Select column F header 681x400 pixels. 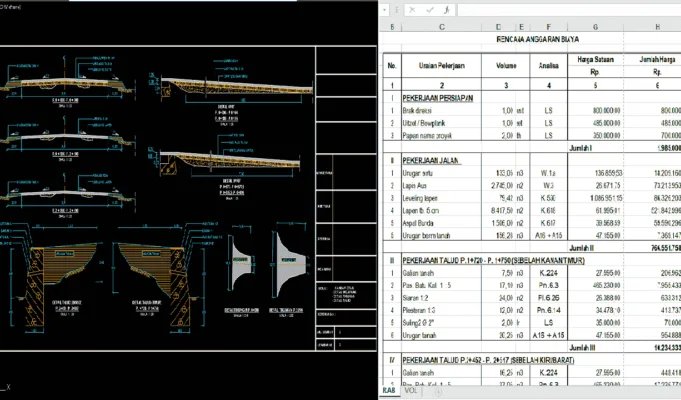[x=549, y=27]
